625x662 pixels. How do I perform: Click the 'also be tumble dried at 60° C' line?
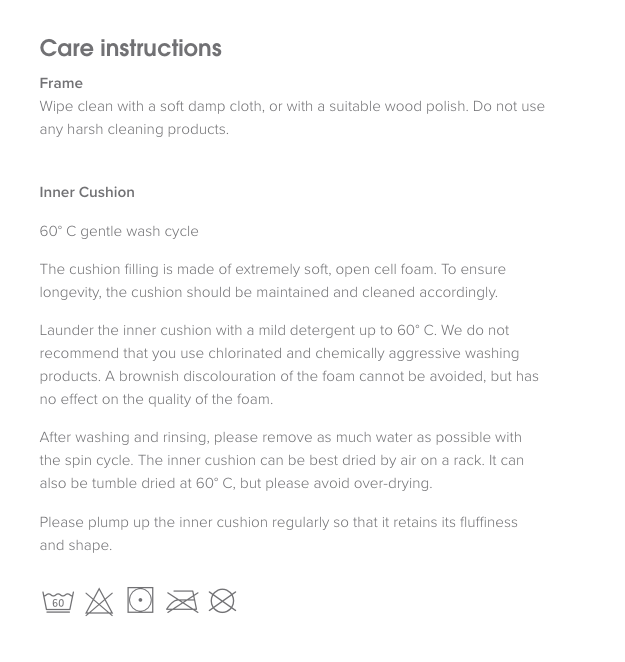236,483
